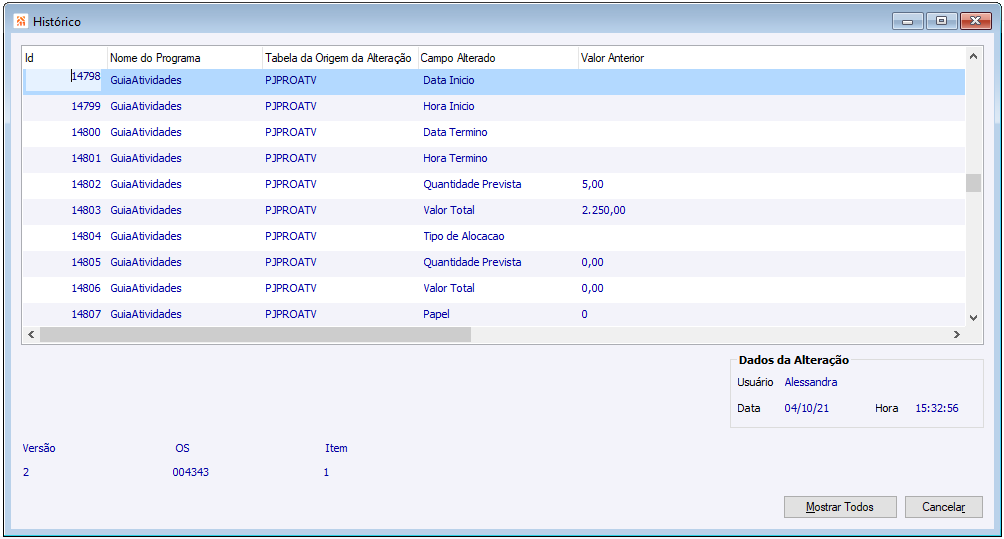Click the OS value 004343
The height and width of the screenshot is (539, 1004).
(x=191, y=472)
